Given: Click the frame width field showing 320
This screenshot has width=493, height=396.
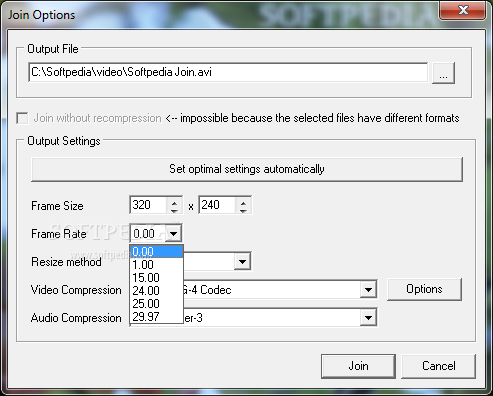Looking at the screenshot, I should 148,205.
